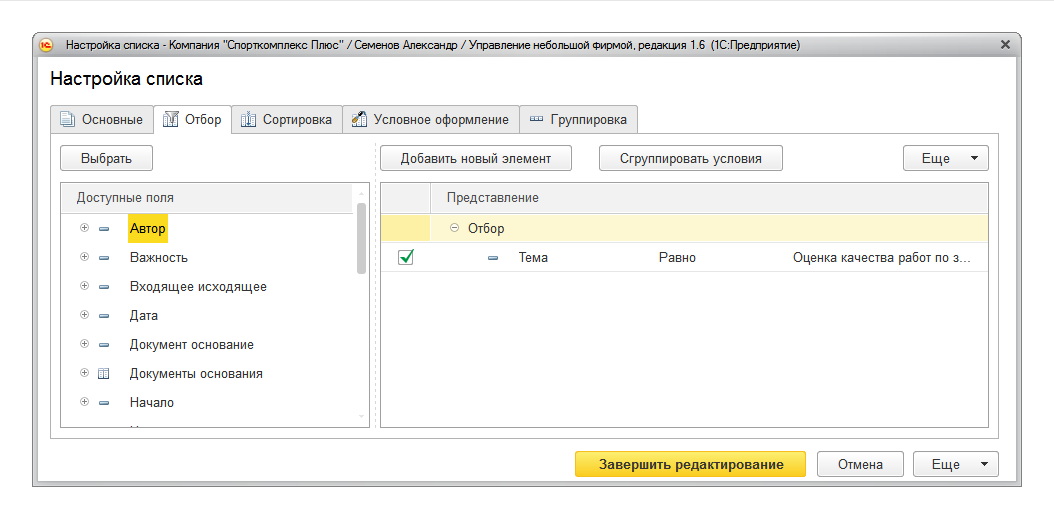Expand the Дата field node

pos(84,316)
